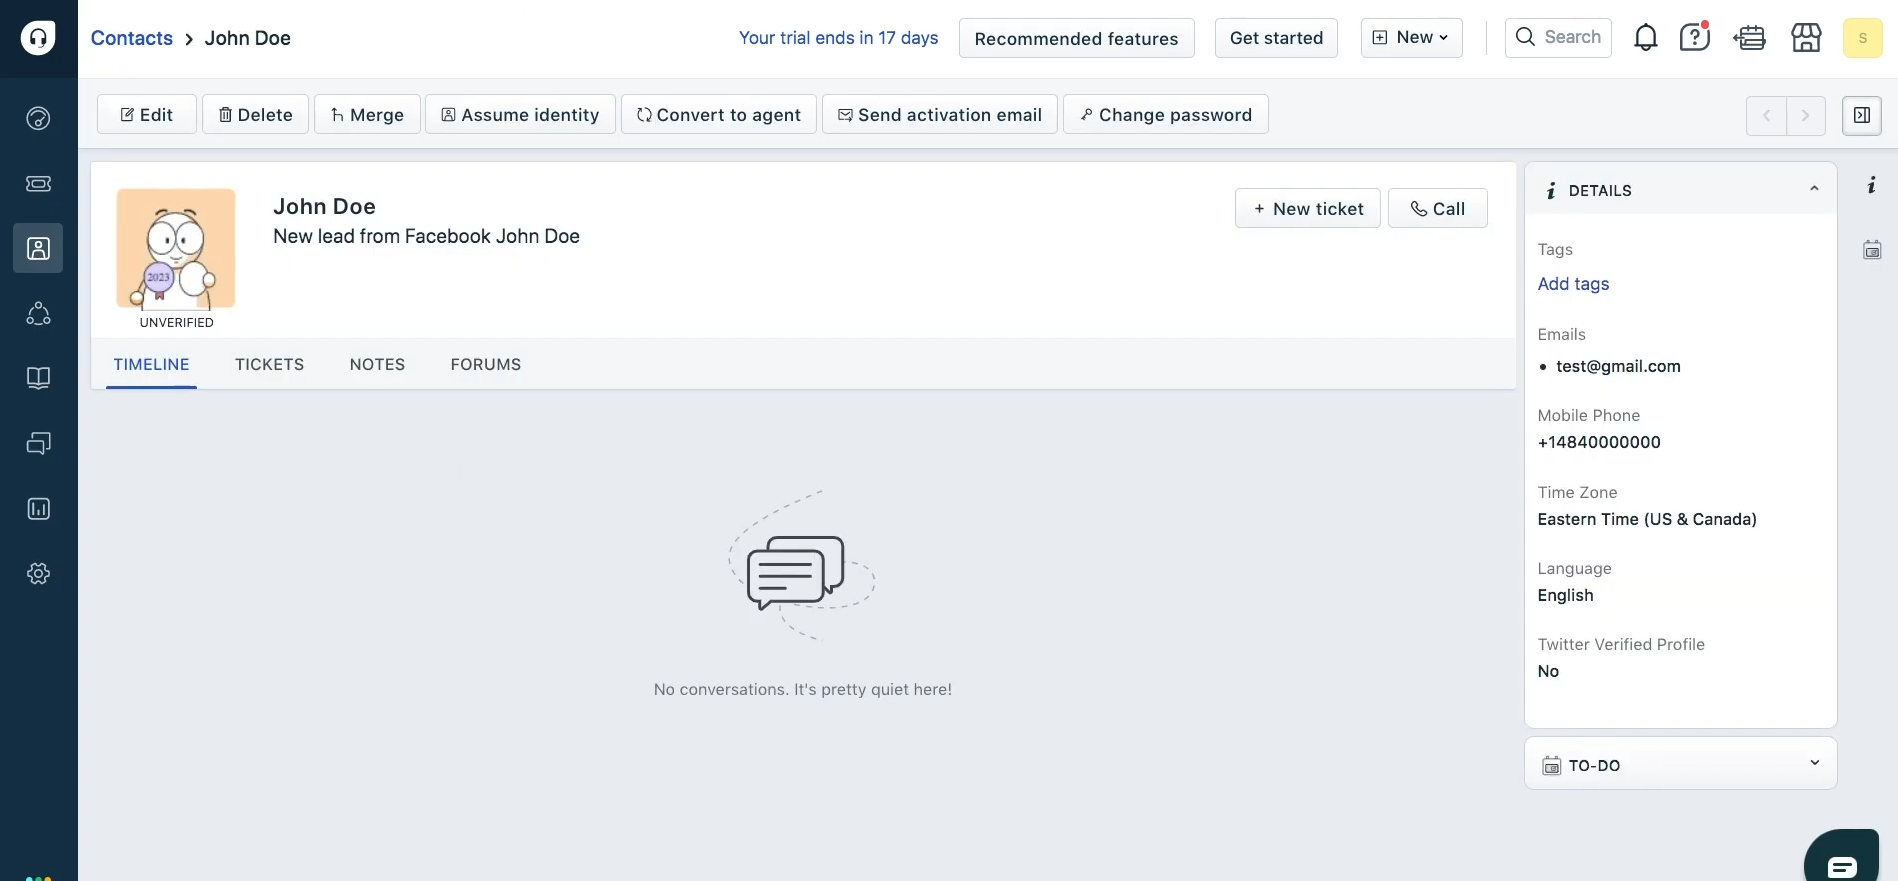Switch to the Tickets tab

269,364
